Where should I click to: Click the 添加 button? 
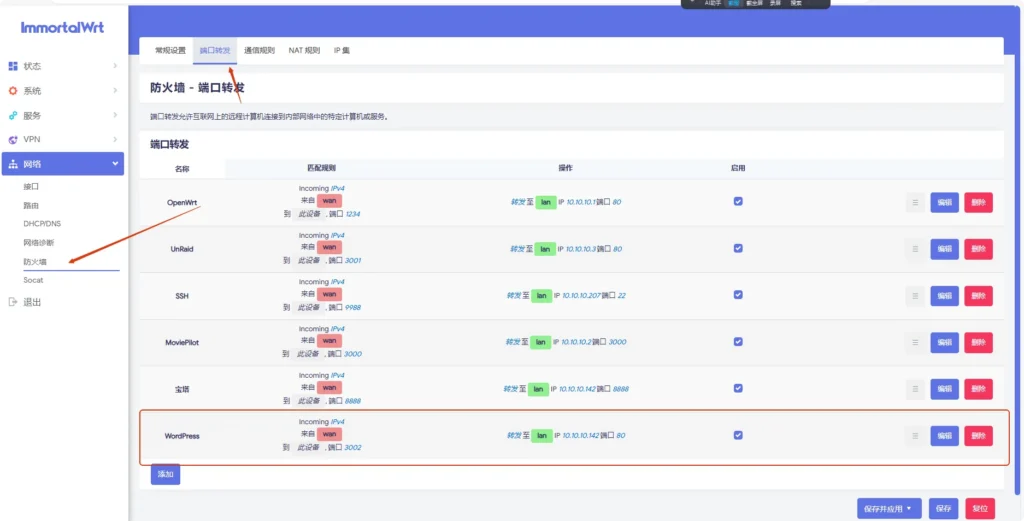[165, 474]
